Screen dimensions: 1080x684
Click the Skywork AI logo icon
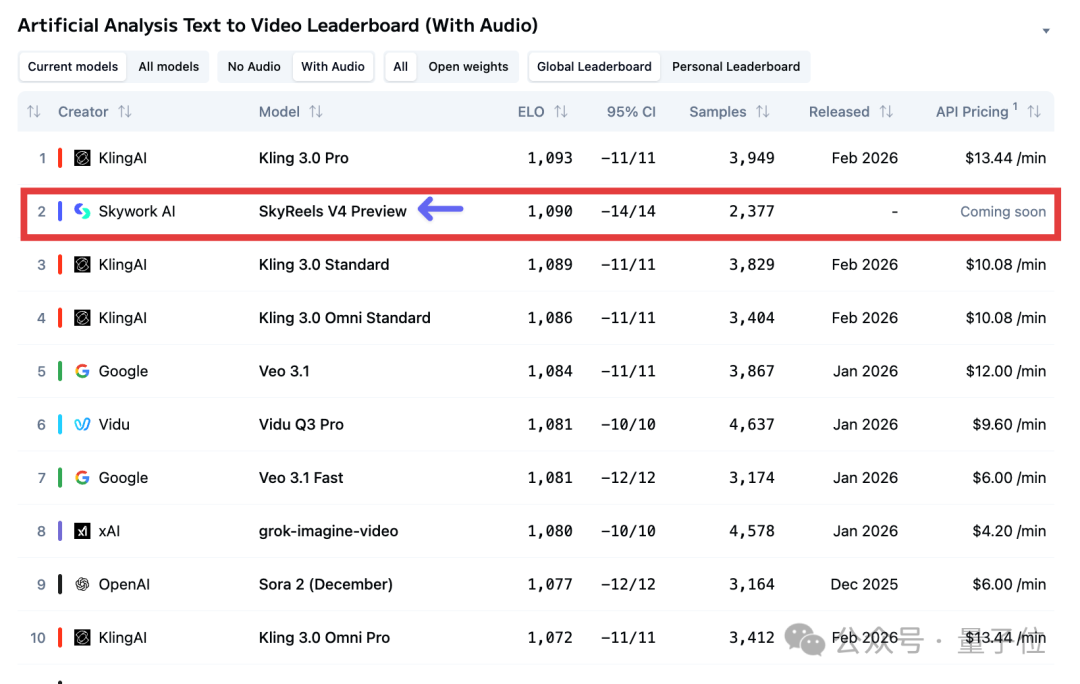(x=82, y=211)
